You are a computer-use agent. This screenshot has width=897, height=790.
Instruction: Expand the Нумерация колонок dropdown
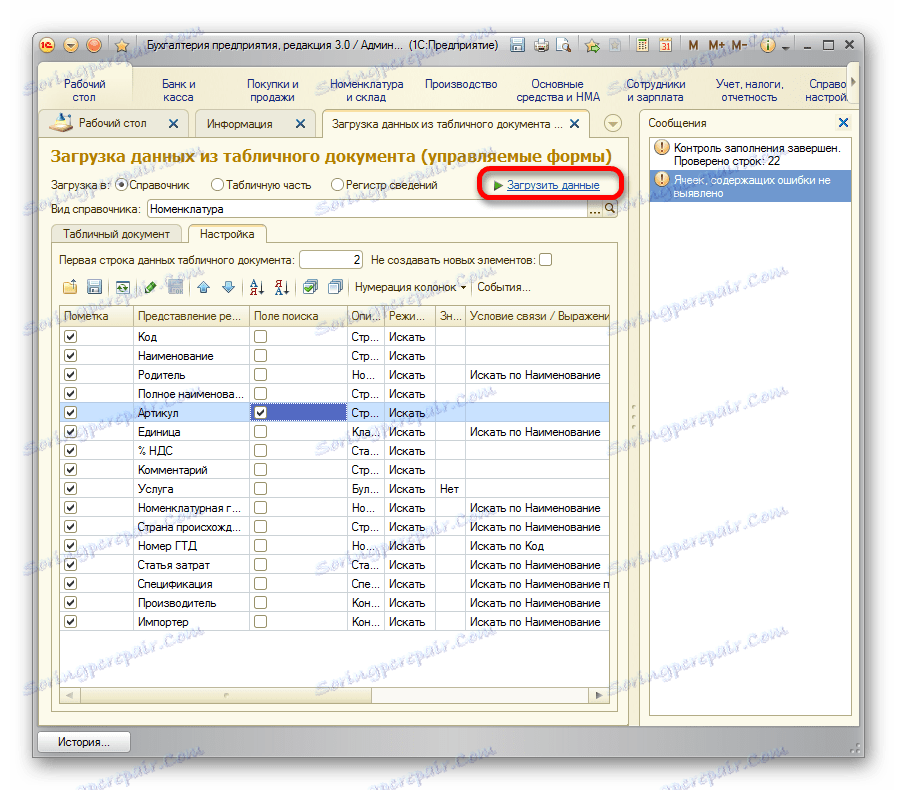click(410, 287)
